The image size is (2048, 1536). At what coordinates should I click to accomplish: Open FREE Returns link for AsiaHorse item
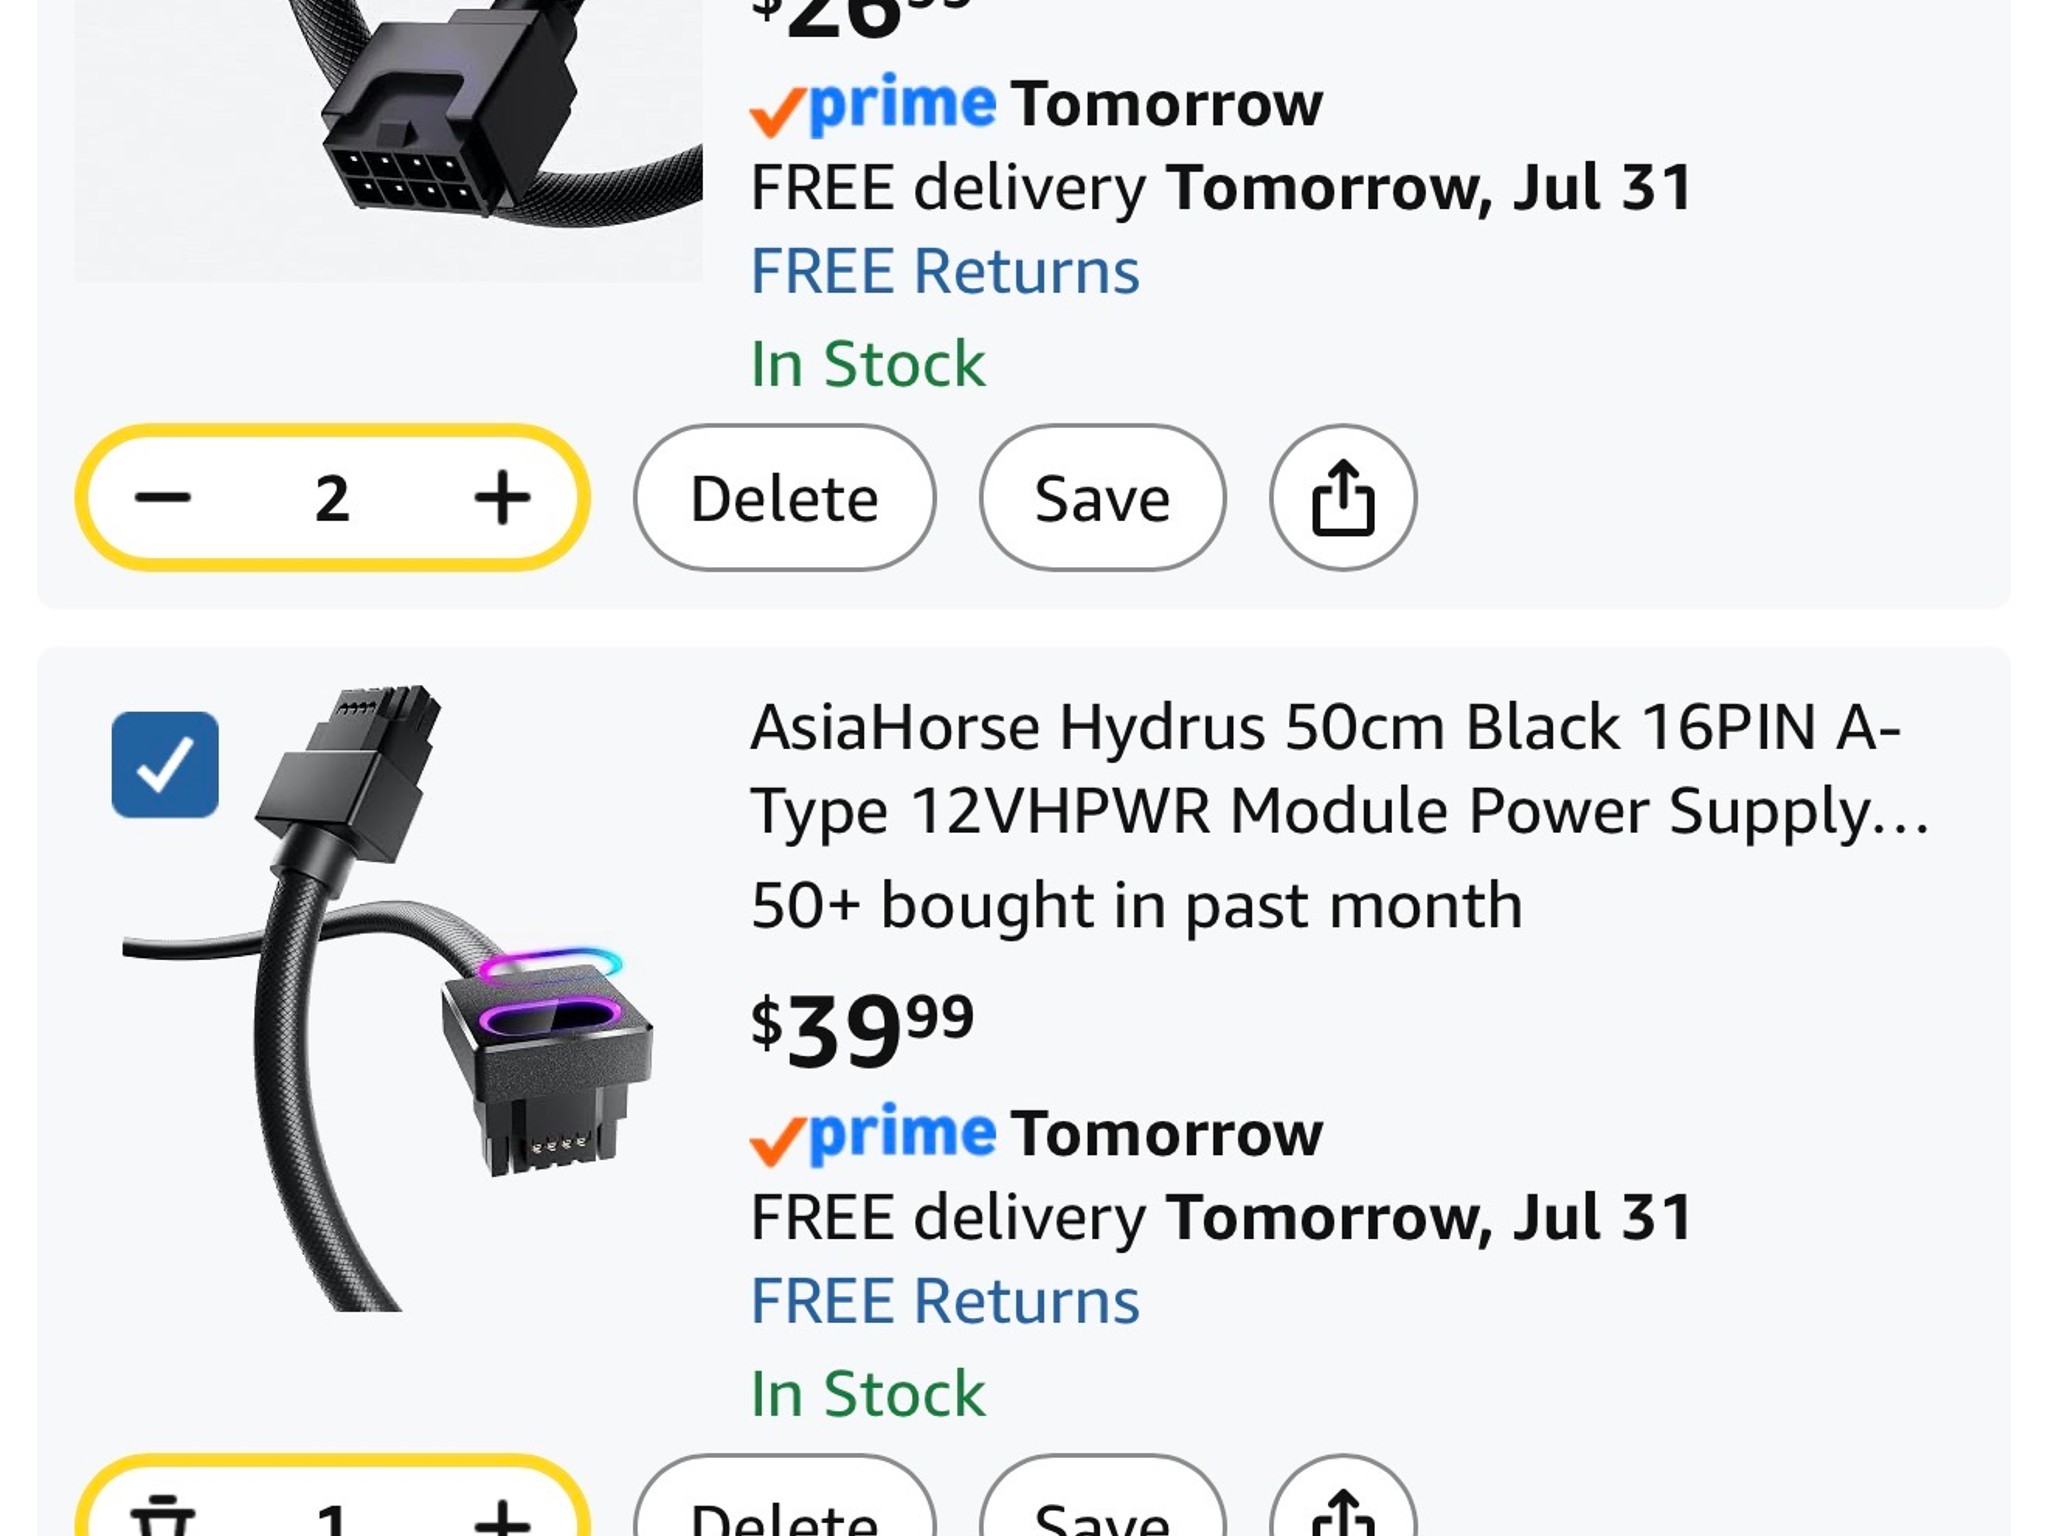pos(945,1301)
